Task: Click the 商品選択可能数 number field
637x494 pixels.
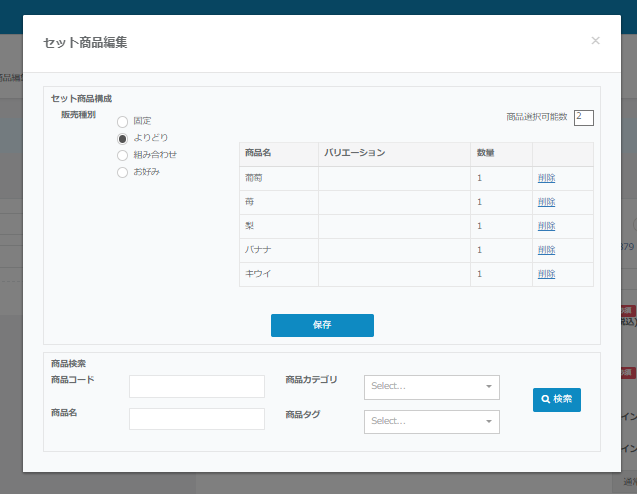Action: (x=584, y=118)
